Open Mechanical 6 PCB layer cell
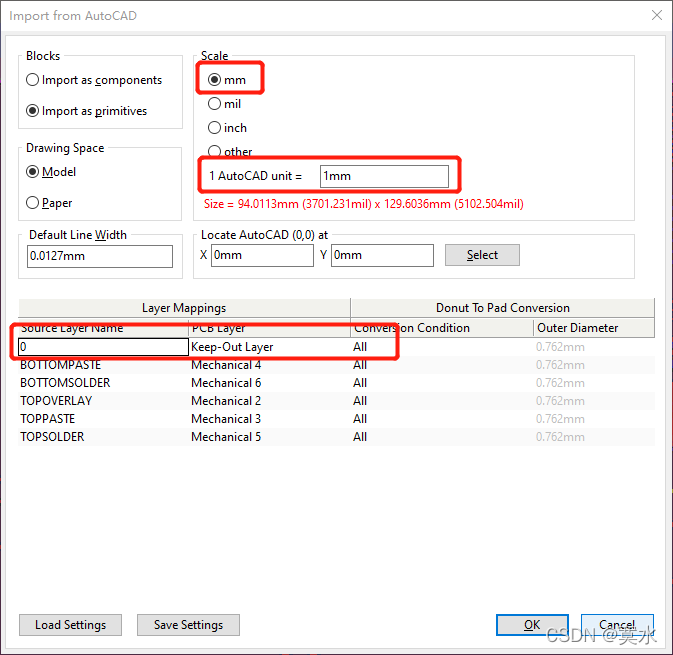673x655 pixels. (x=269, y=383)
